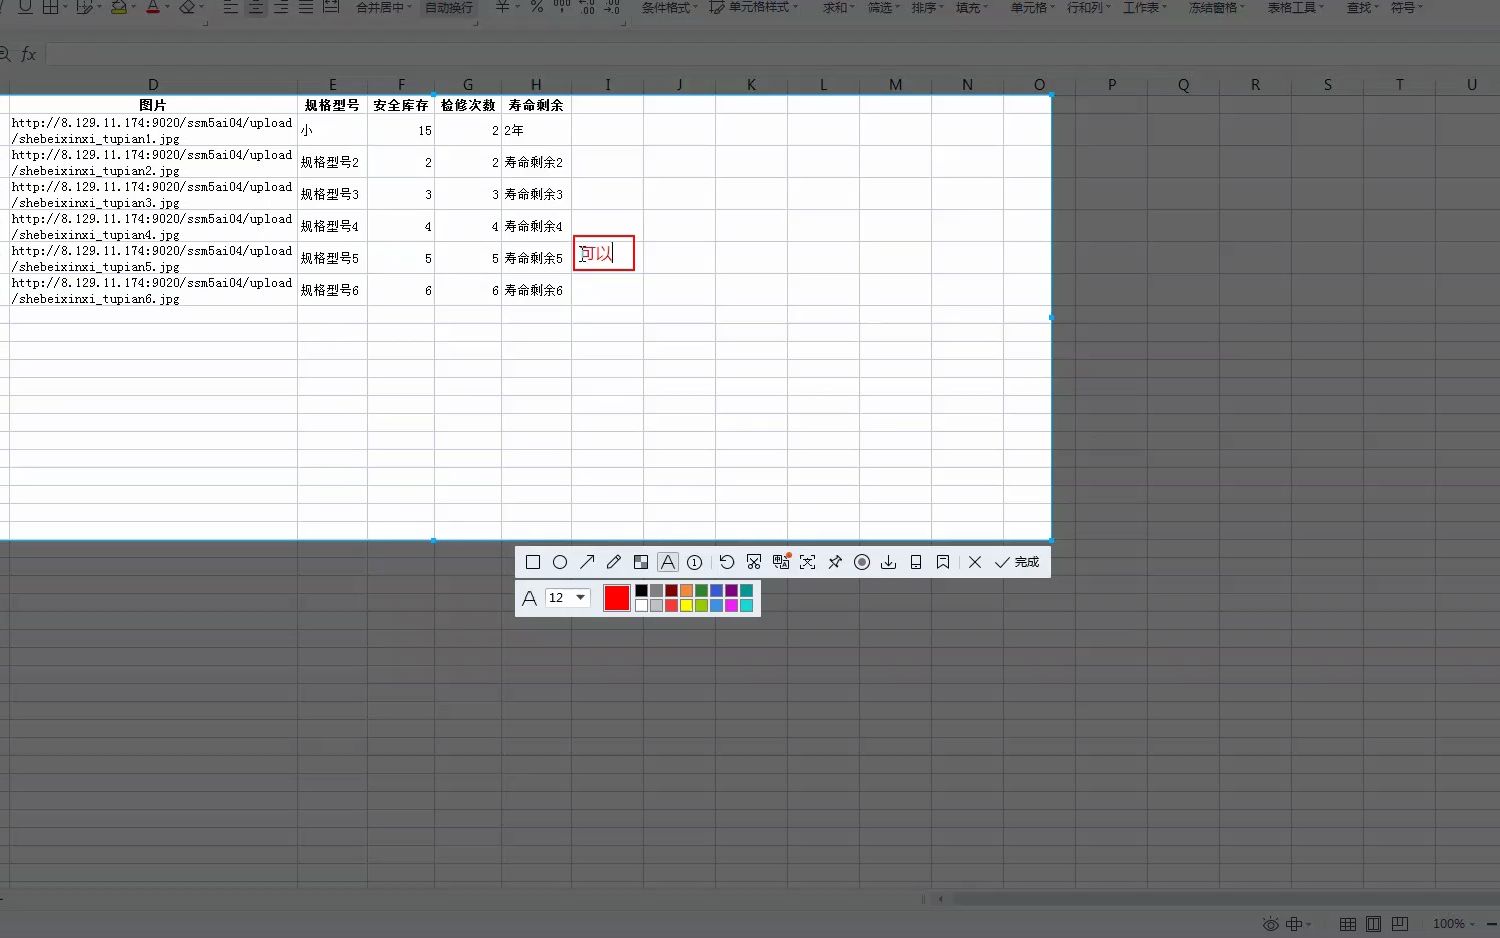Pick the orange color swatch
Screen dimensions: 1500x938
tap(686, 590)
